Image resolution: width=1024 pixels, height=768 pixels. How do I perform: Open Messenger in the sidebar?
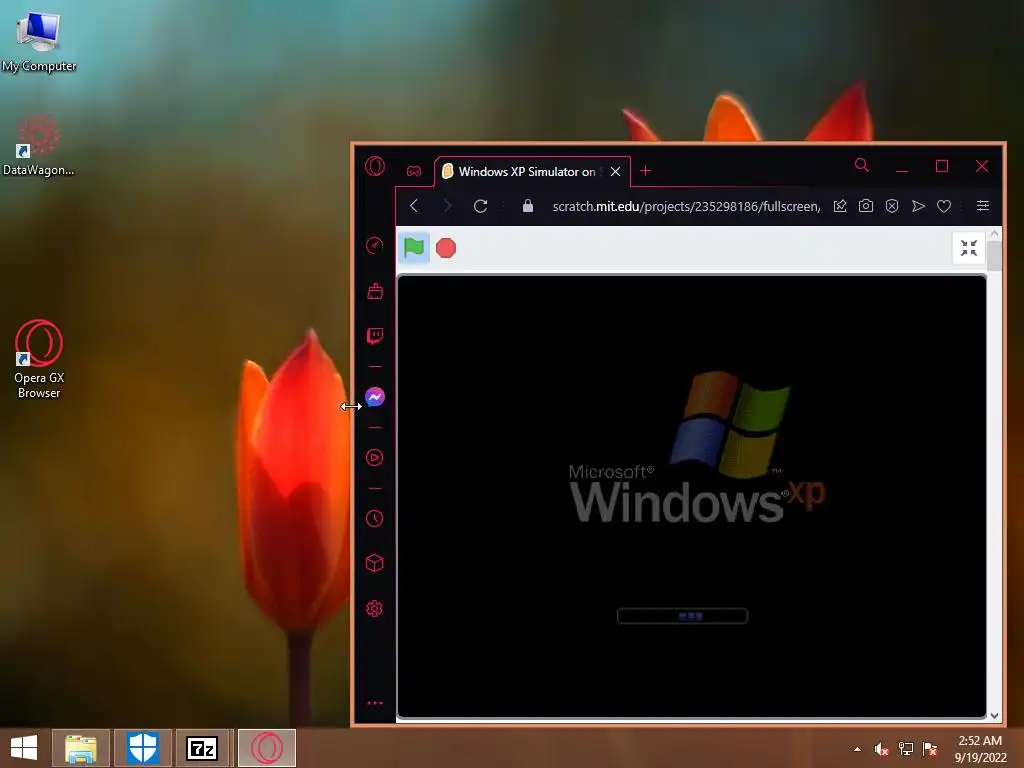click(375, 396)
